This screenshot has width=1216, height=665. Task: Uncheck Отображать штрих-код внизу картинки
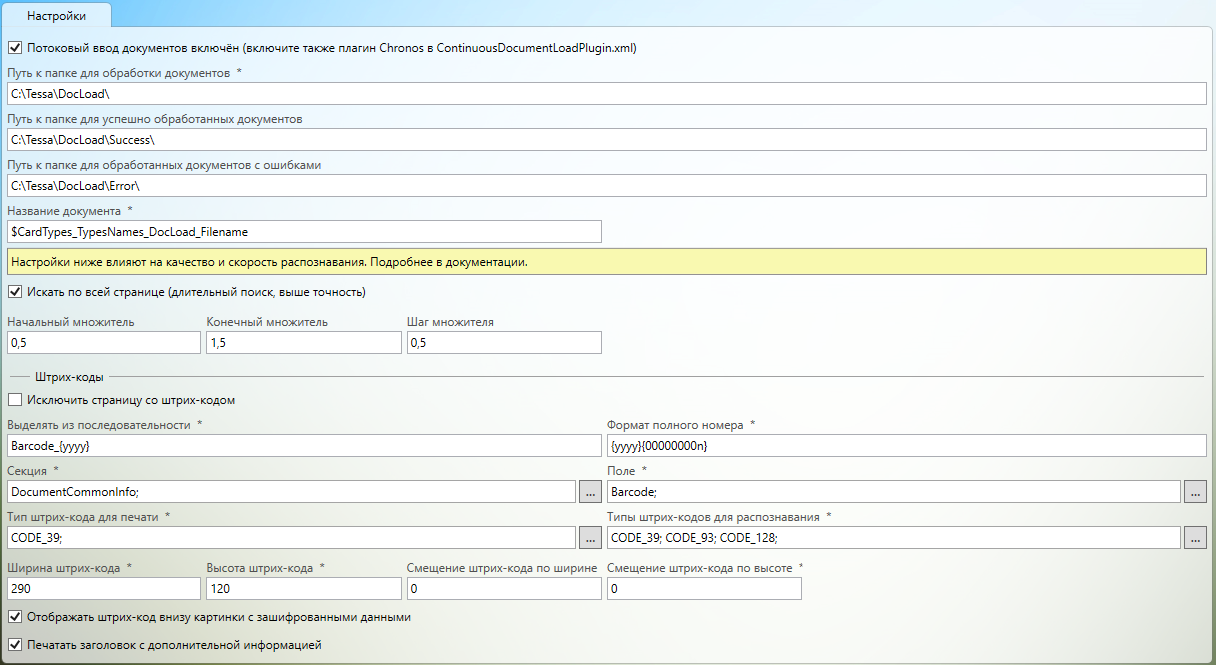tap(15, 617)
